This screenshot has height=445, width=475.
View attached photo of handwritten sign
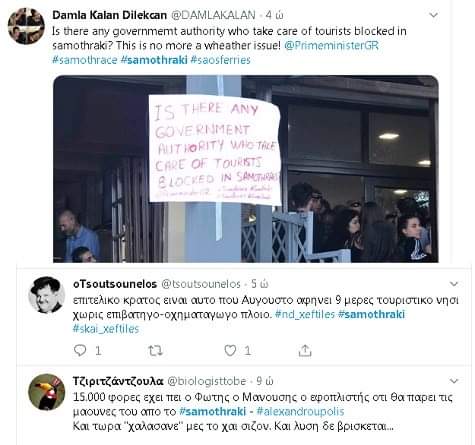(x=246, y=169)
